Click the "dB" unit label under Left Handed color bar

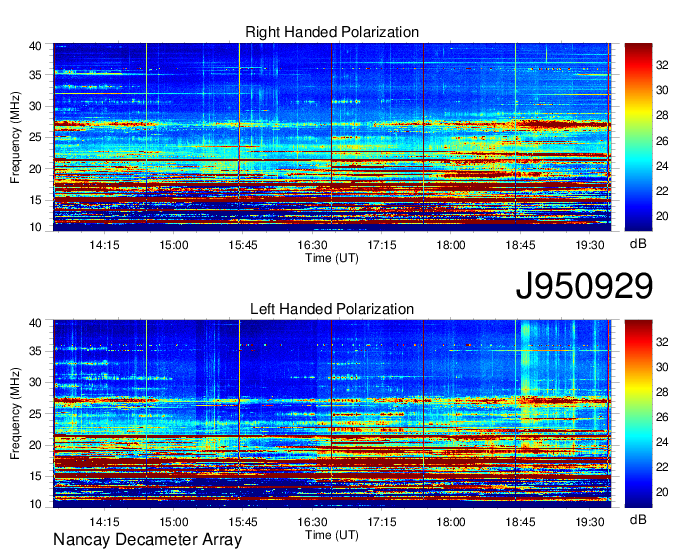click(x=638, y=520)
